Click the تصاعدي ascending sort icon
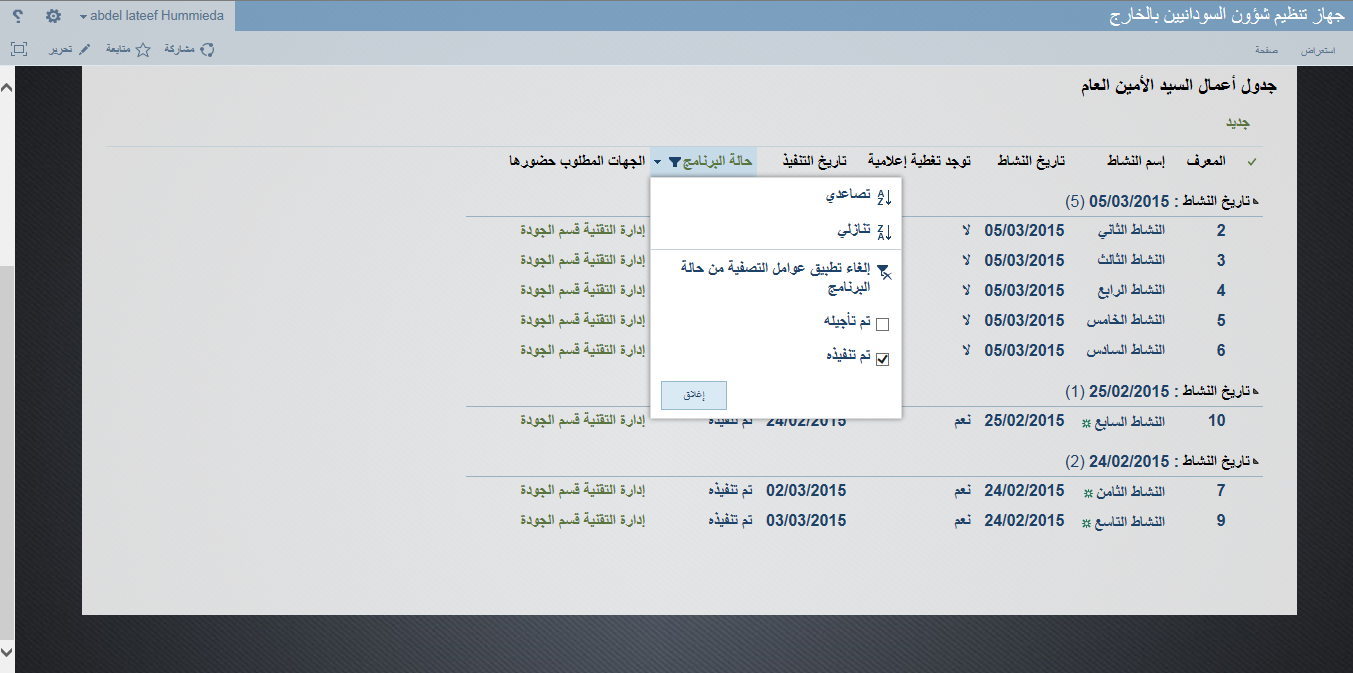This screenshot has height=673, width=1353. [x=883, y=197]
